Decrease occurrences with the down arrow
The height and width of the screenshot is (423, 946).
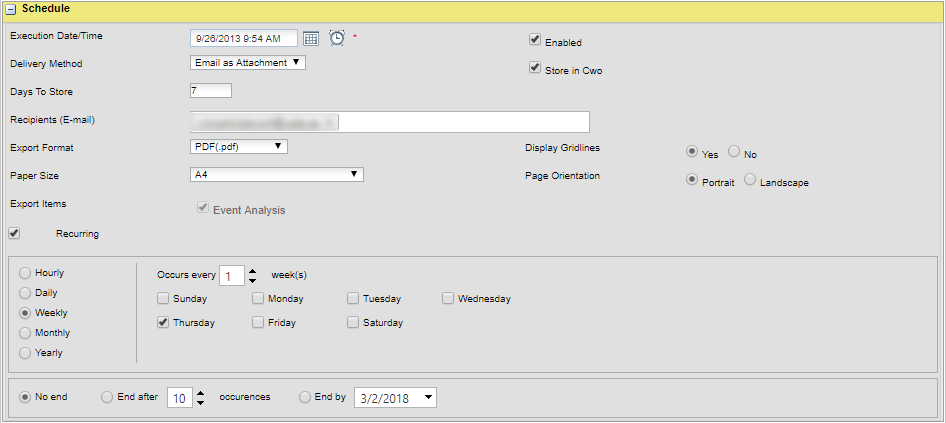201,402
